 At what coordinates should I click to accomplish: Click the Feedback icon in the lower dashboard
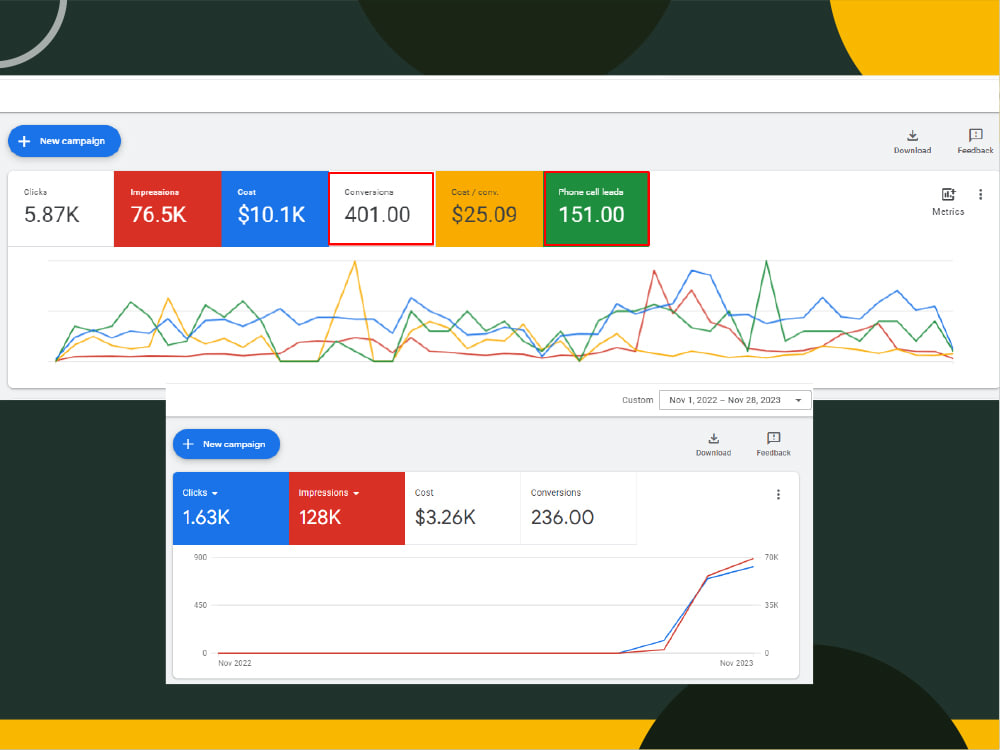tap(774, 438)
